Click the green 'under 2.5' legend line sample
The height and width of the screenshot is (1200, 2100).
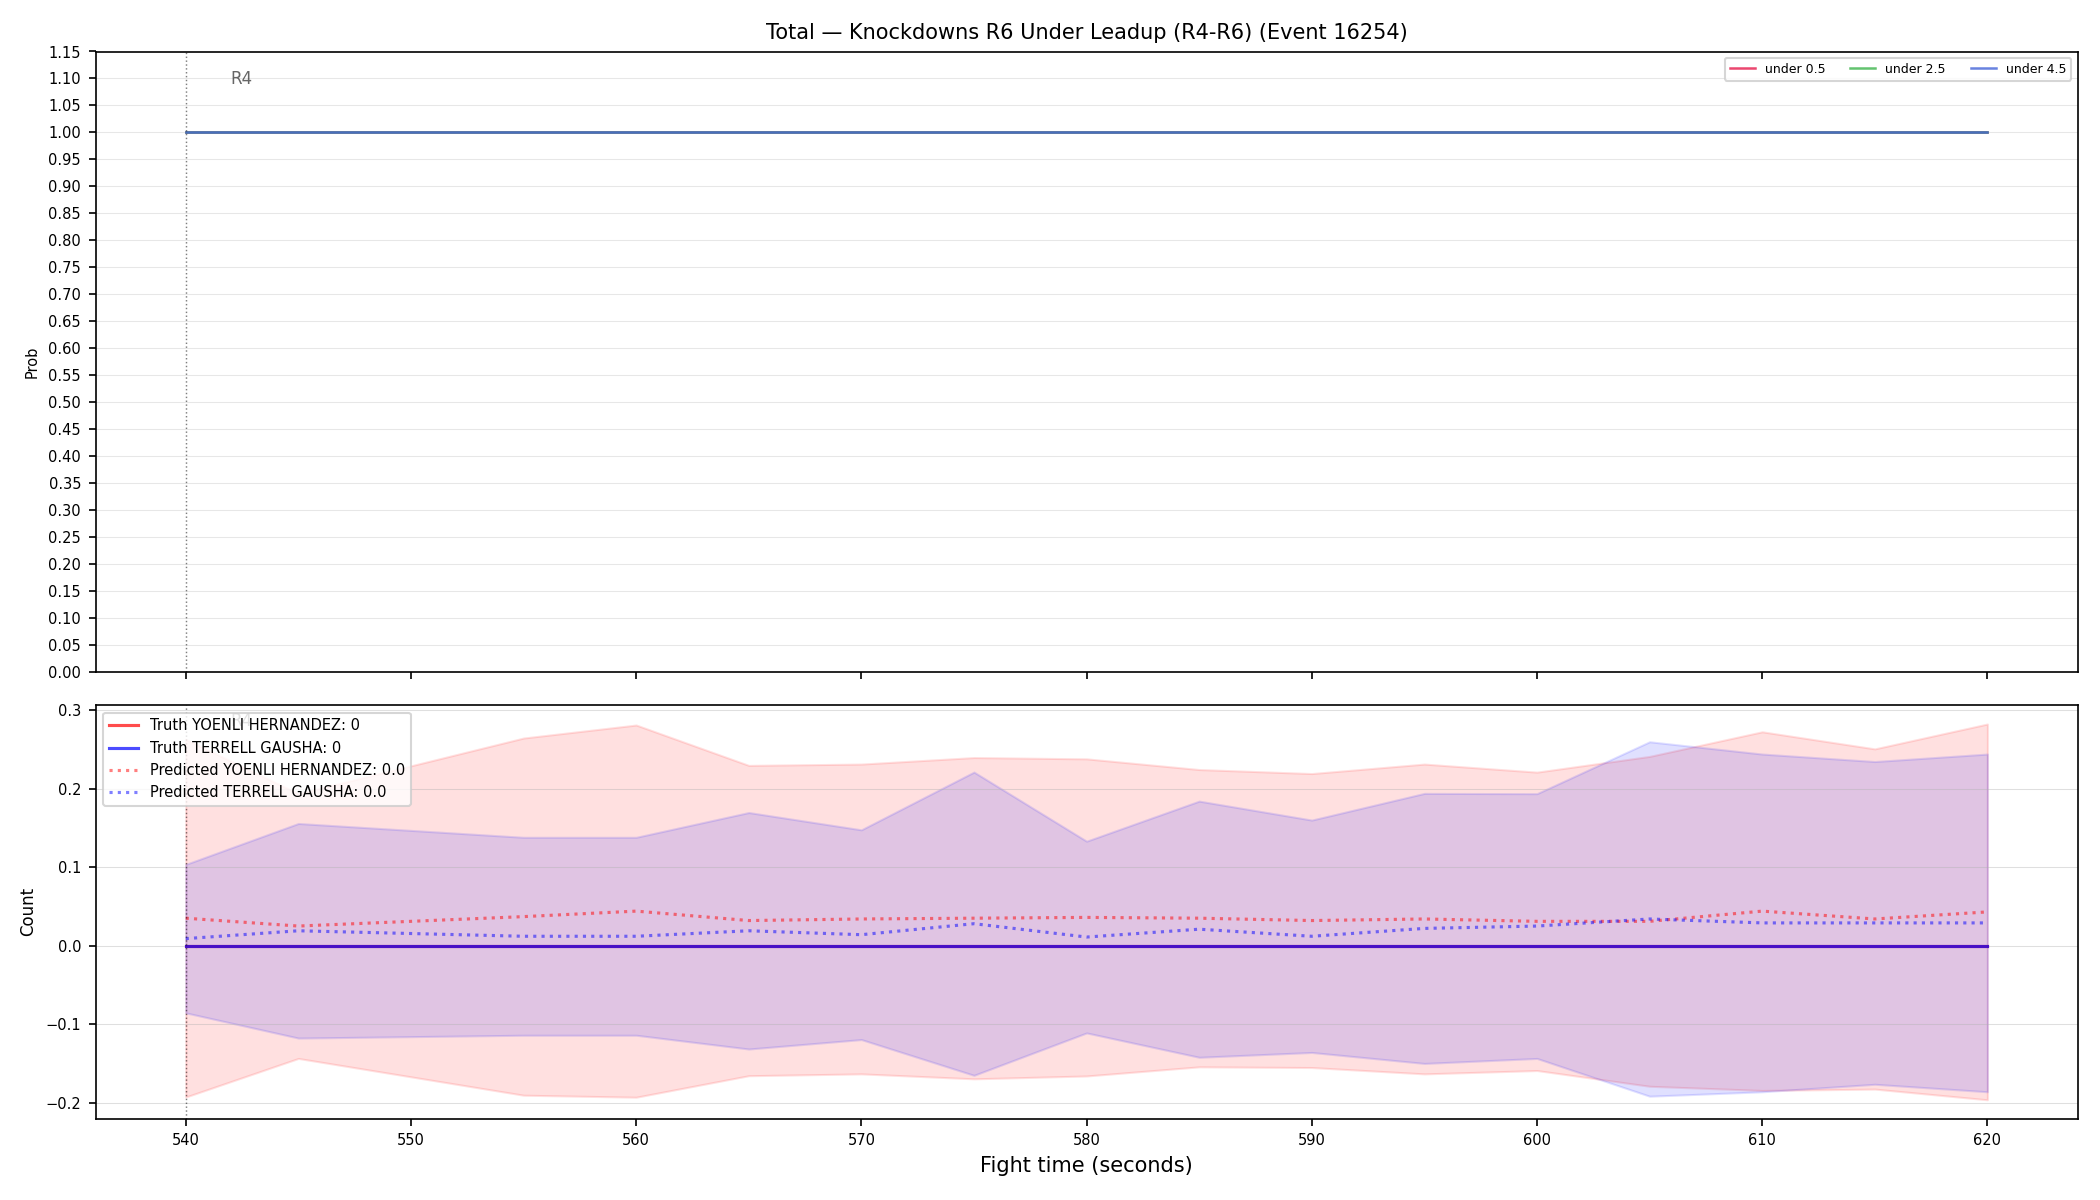coord(1863,69)
